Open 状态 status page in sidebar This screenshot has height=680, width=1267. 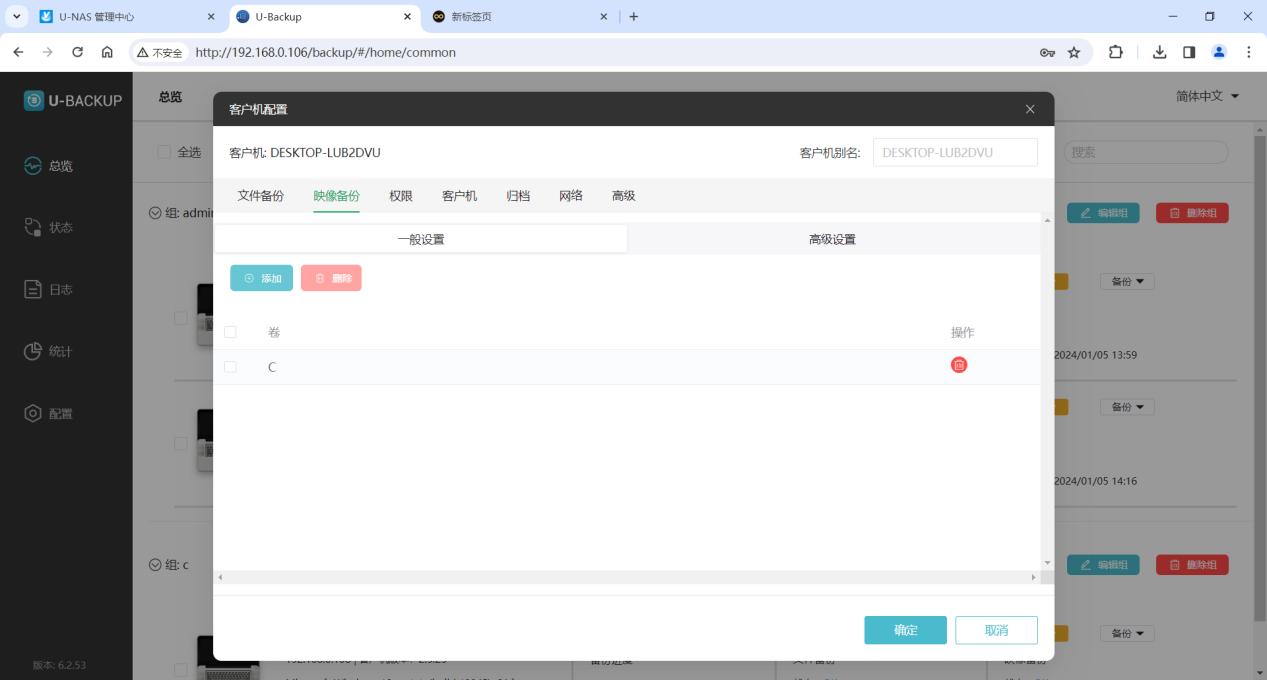[50, 228]
